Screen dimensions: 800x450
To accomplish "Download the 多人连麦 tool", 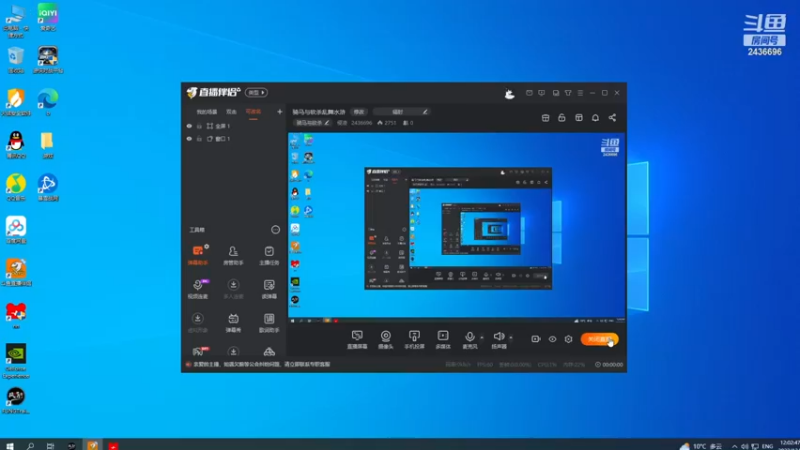I will [x=233, y=288].
